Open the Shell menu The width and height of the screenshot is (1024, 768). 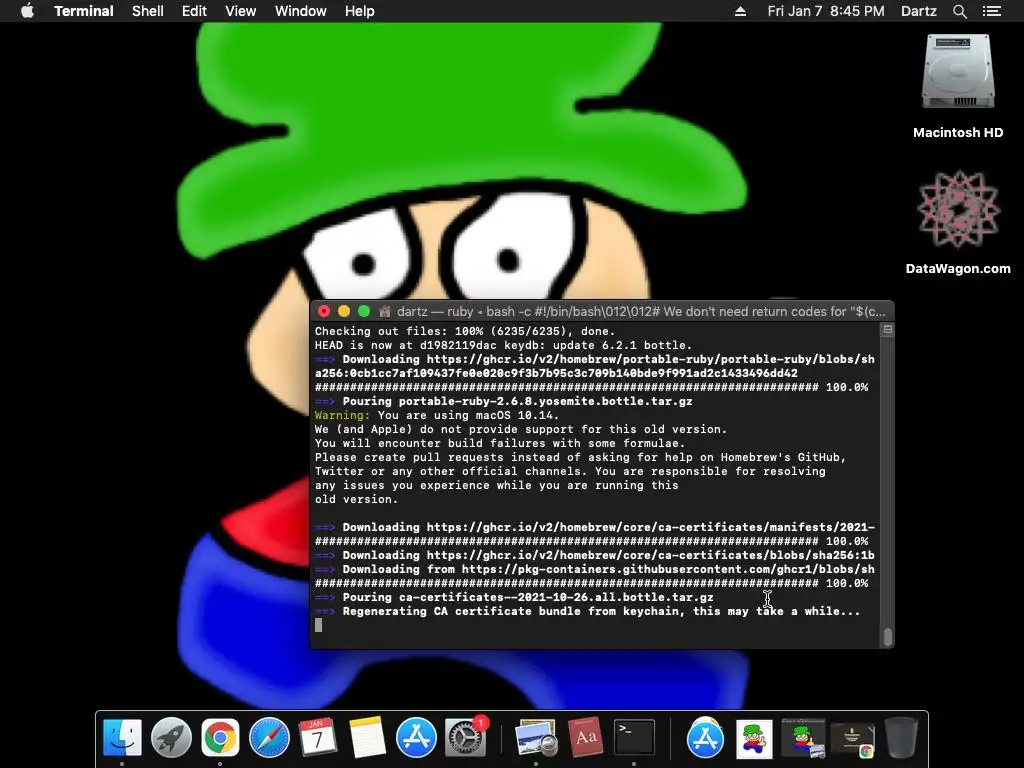pyautogui.click(x=148, y=11)
